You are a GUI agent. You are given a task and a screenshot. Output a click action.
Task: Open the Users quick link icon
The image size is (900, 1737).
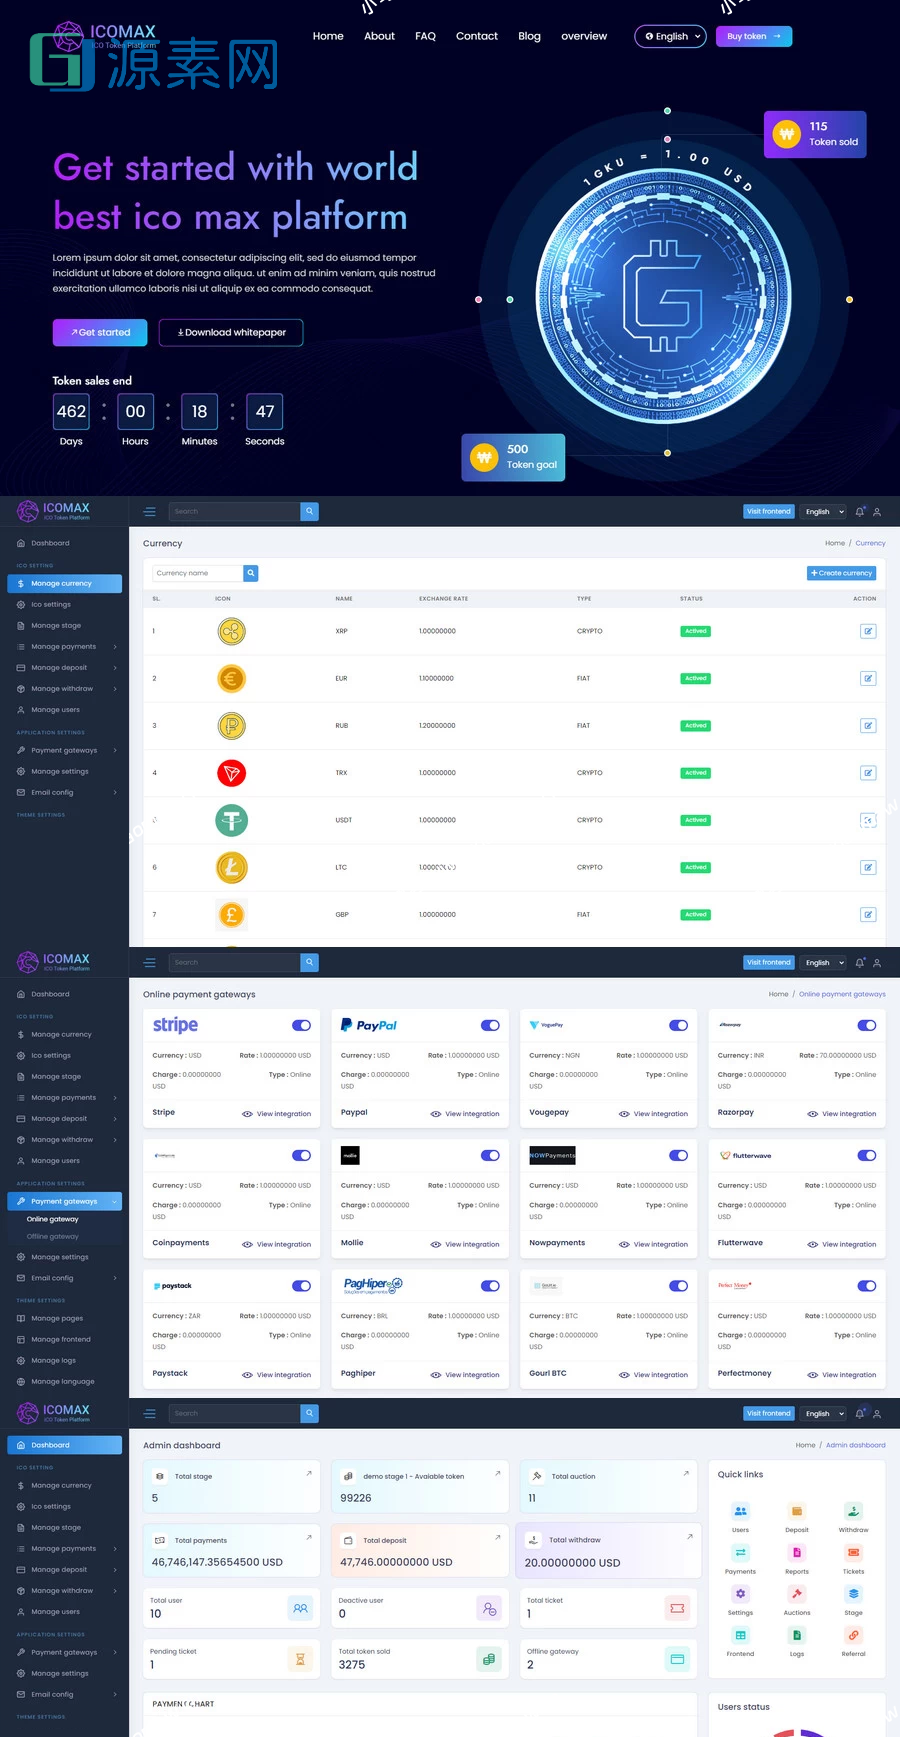[x=740, y=1512]
